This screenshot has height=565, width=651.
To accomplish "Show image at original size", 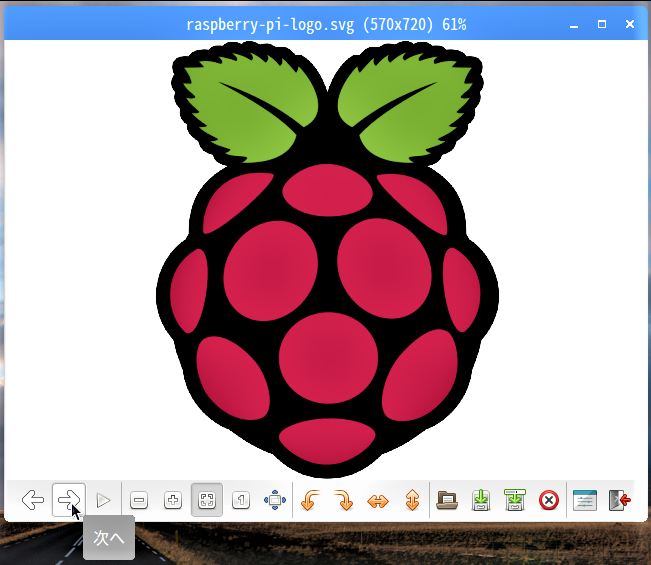I will [x=241, y=500].
